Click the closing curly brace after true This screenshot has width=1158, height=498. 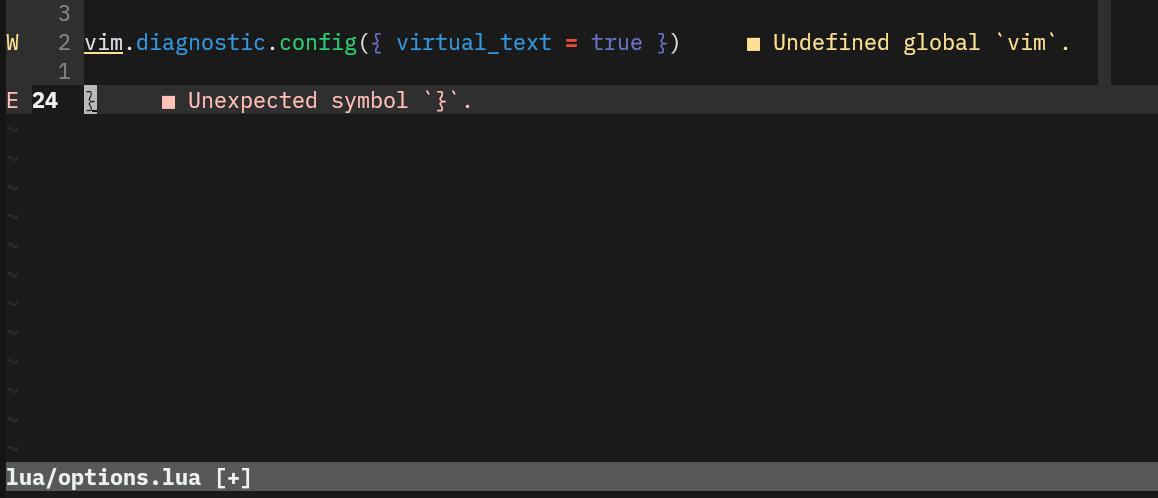(661, 43)
